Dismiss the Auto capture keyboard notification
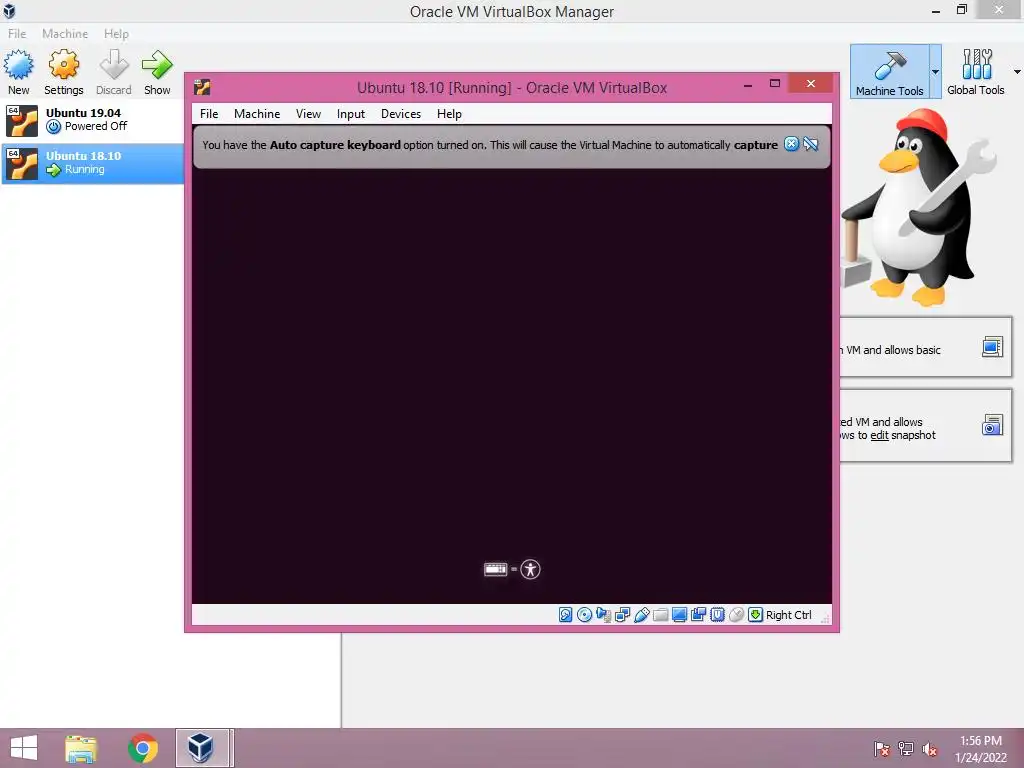1024x768 pixels. click(792, 144)
